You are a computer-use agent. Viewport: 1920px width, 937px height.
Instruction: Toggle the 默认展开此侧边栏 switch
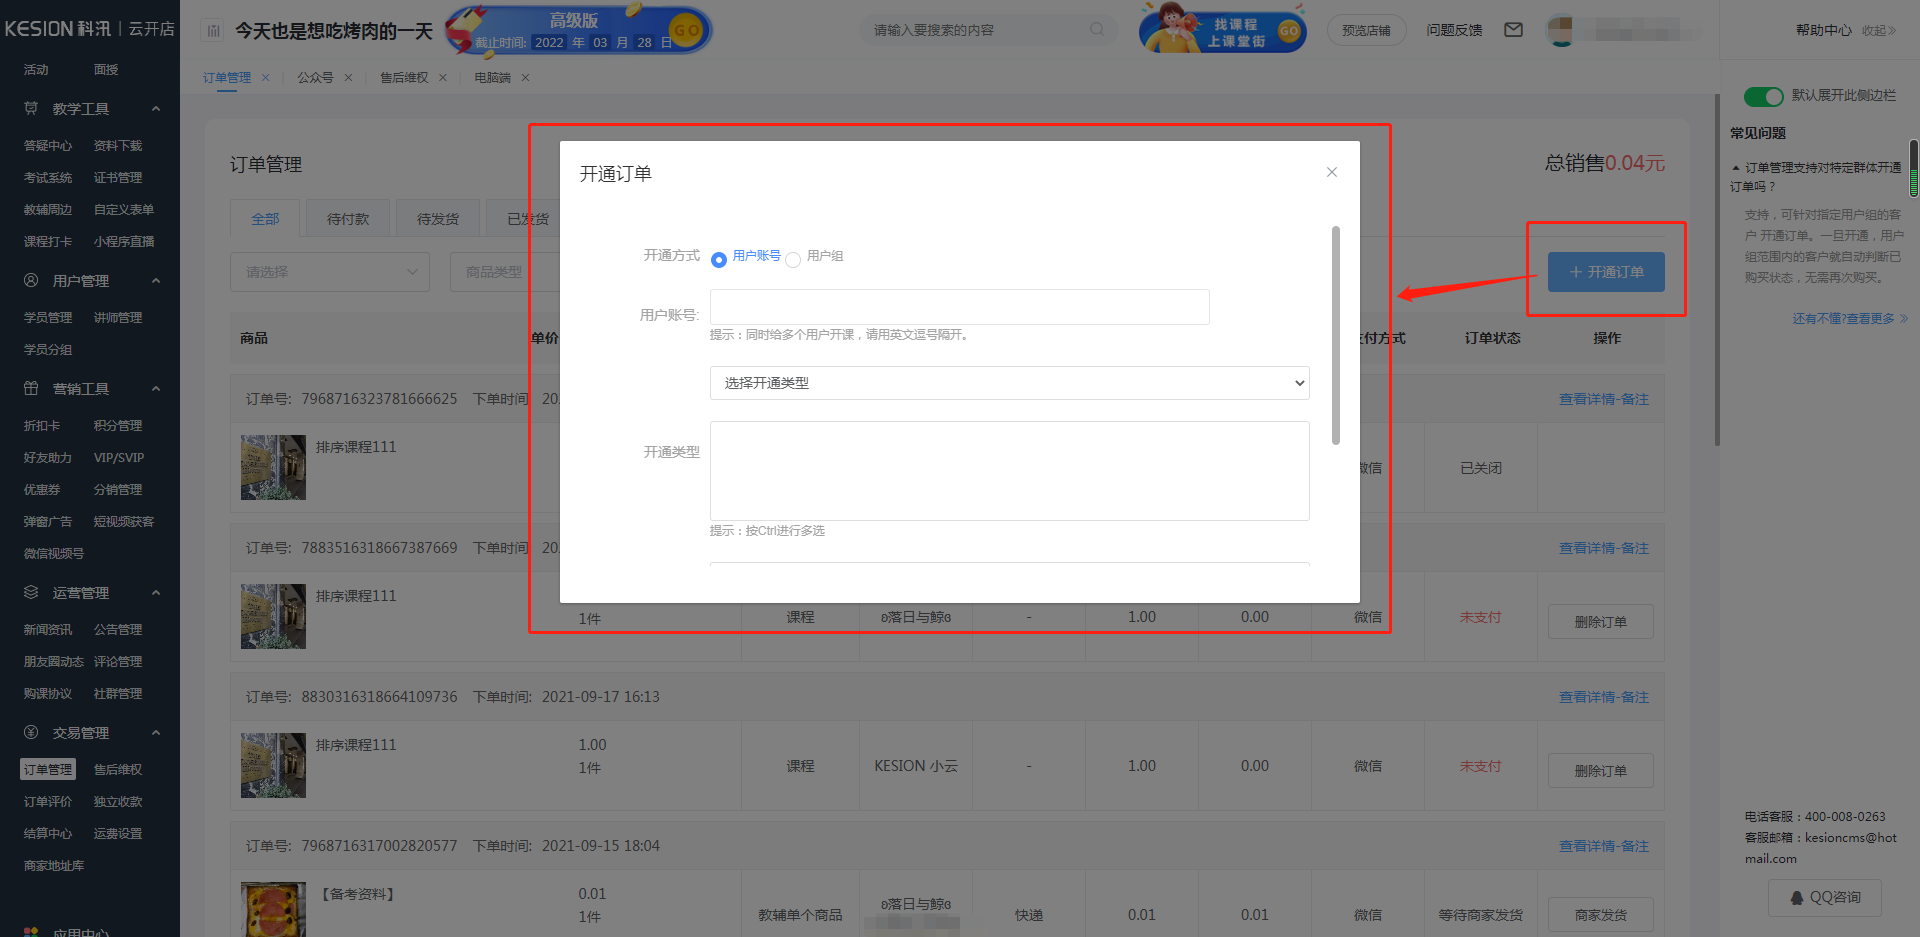tap(1763, 96)
